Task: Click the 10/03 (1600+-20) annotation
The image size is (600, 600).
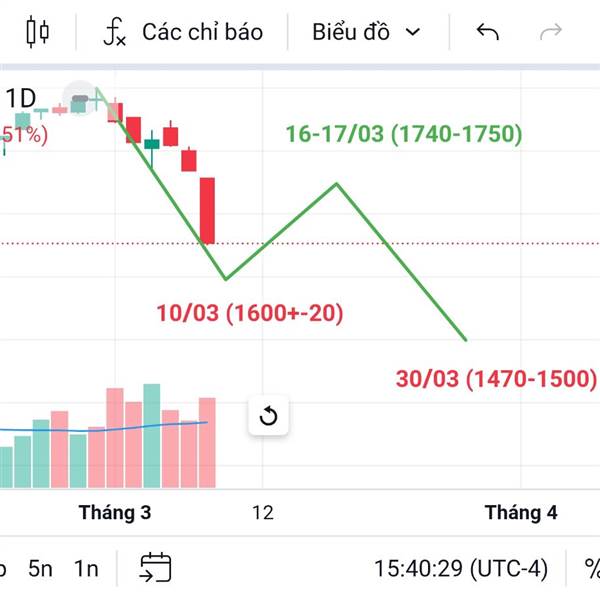Action: point(250,313)
